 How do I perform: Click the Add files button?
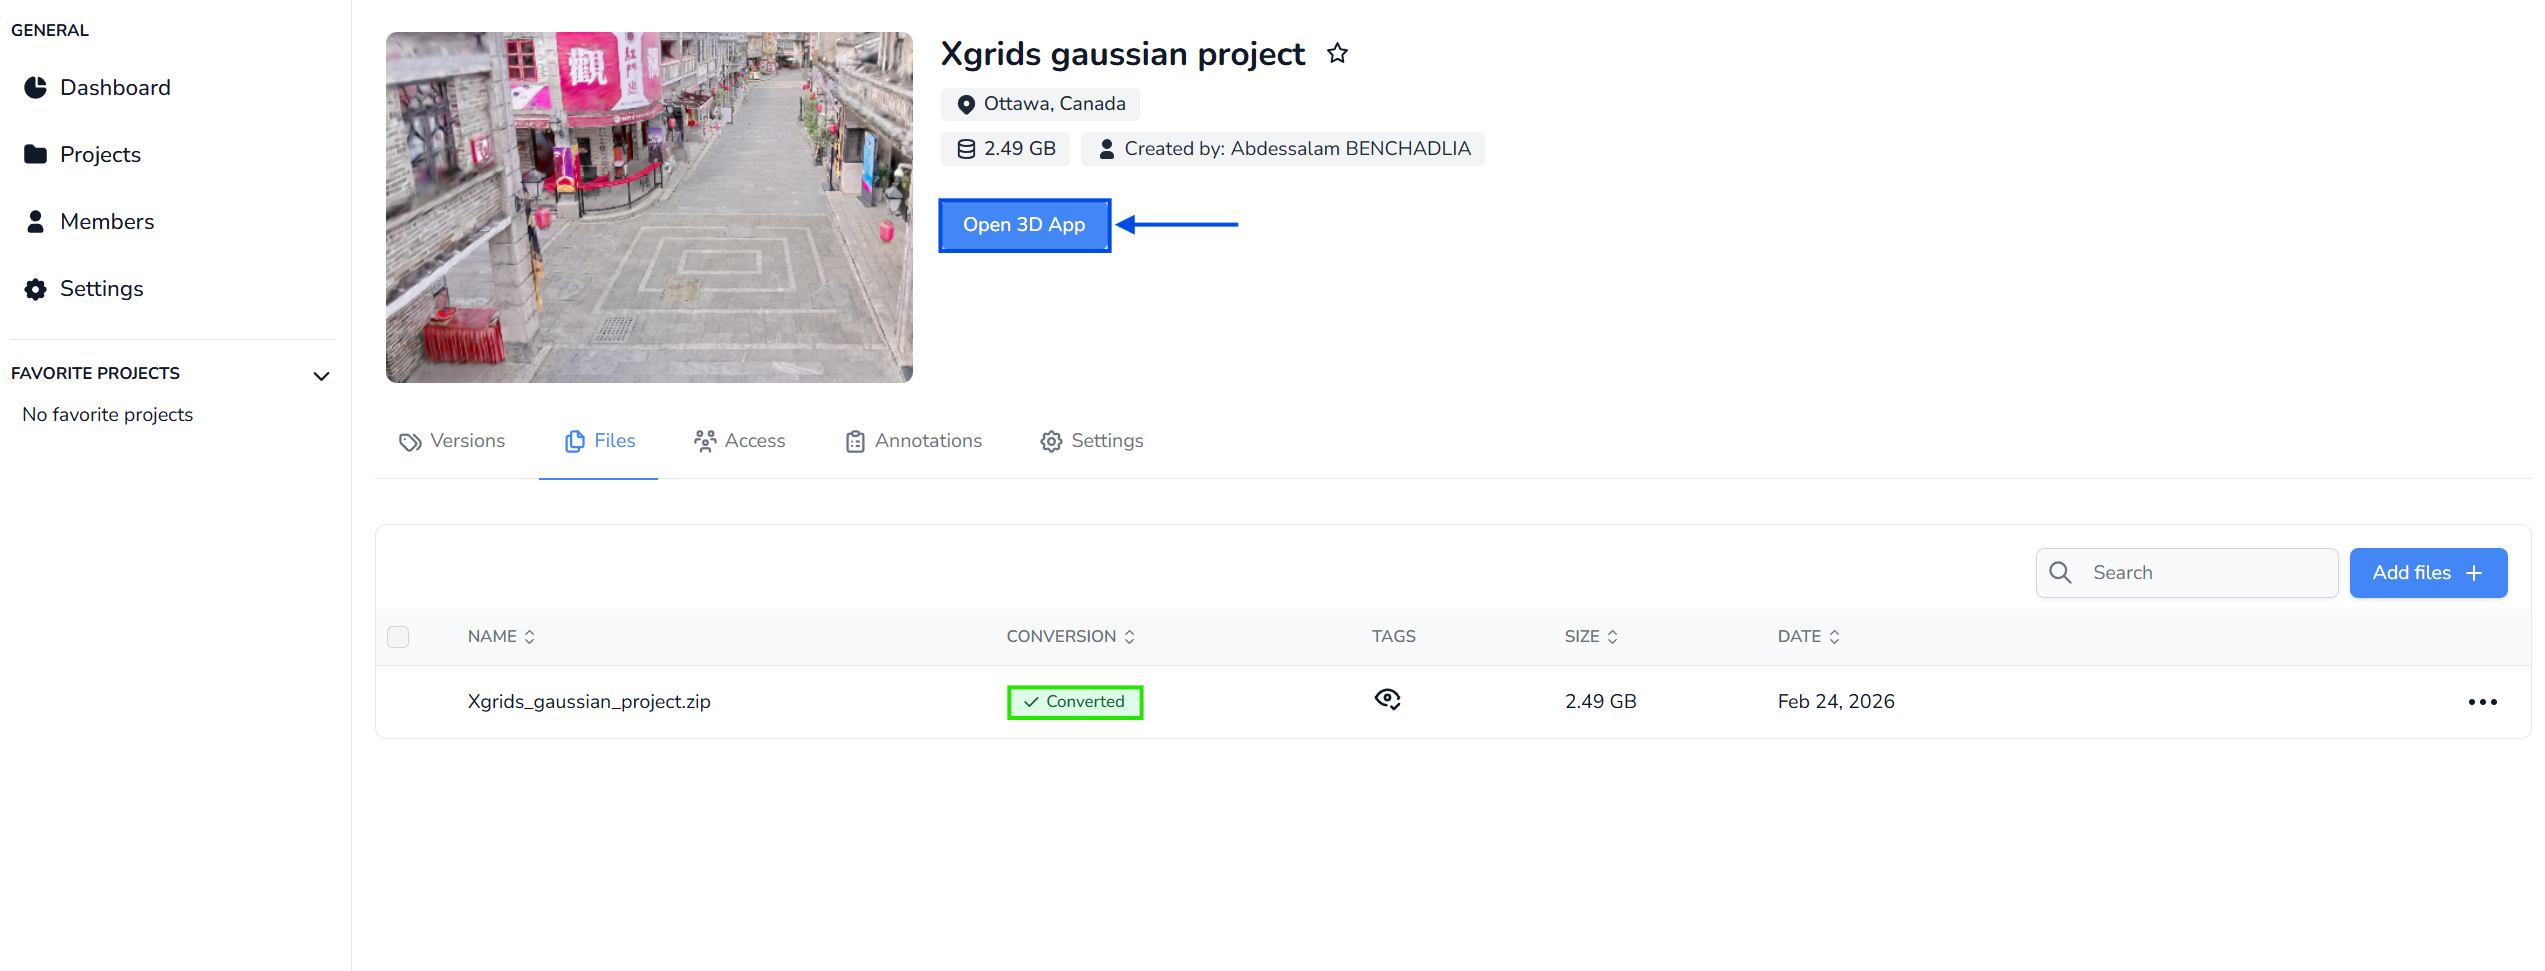click(x=2427, y=573)
